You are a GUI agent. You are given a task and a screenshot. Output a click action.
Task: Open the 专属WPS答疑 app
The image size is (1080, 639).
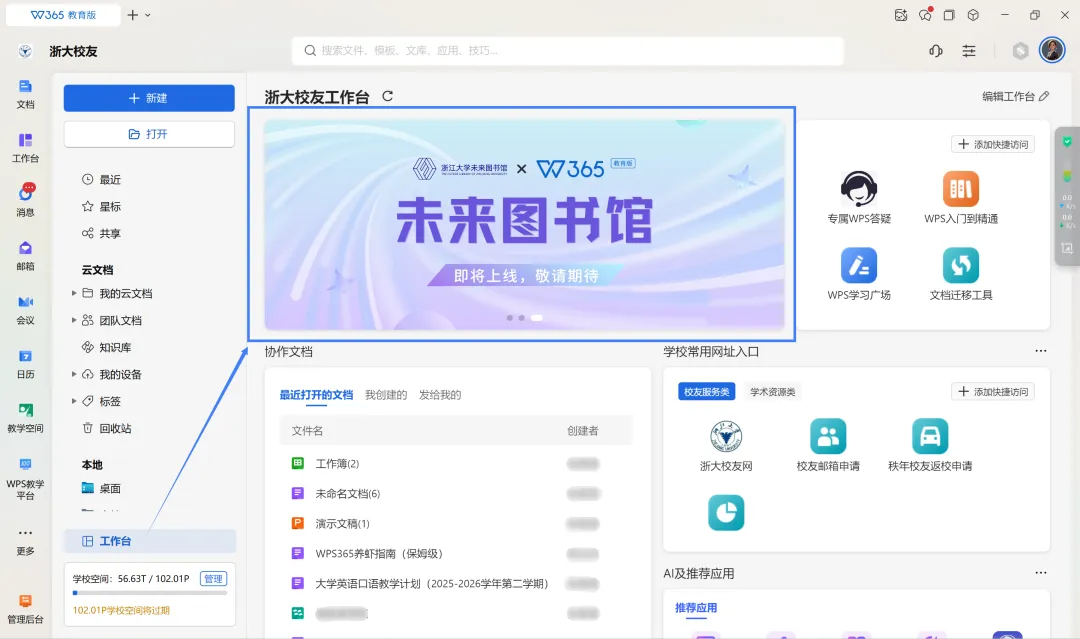(859, 198)
